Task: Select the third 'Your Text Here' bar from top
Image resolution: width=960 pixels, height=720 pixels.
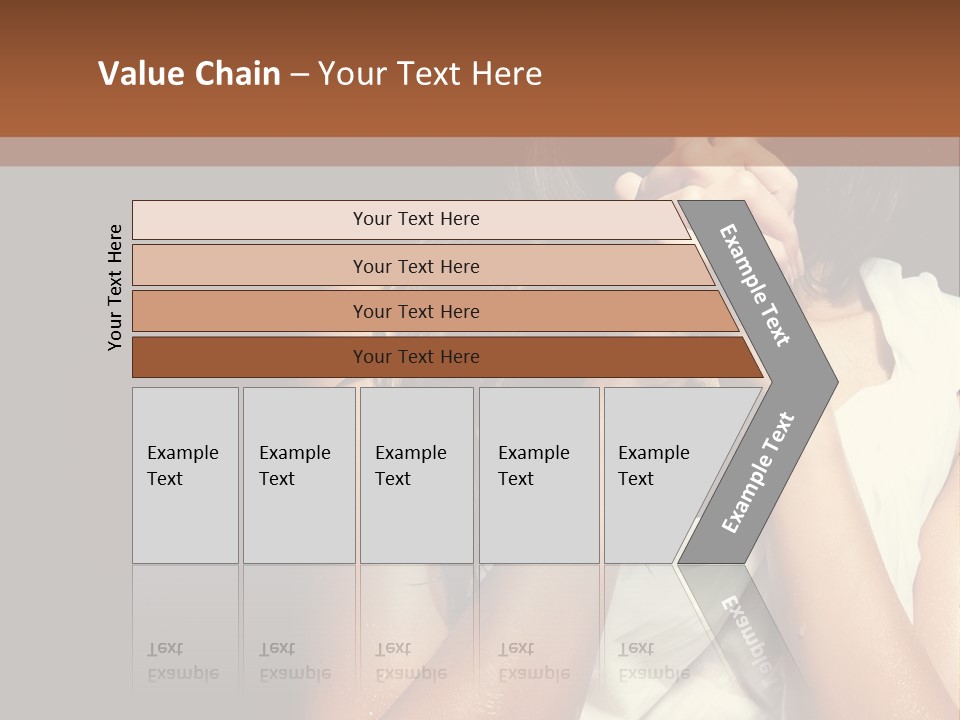Action: pyautogui.click(x=415, y=311)
